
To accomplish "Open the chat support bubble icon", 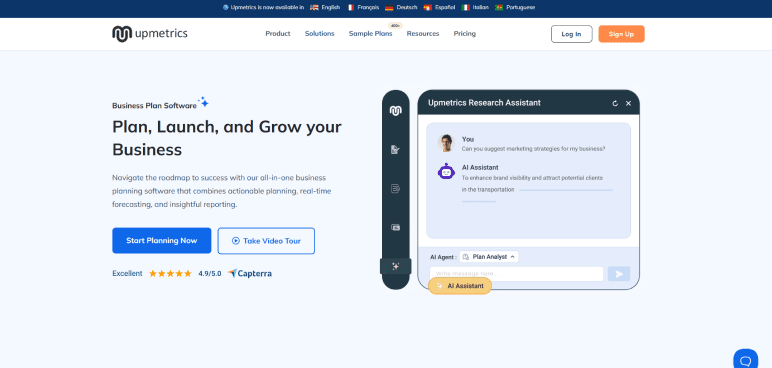I will [745, 360].
